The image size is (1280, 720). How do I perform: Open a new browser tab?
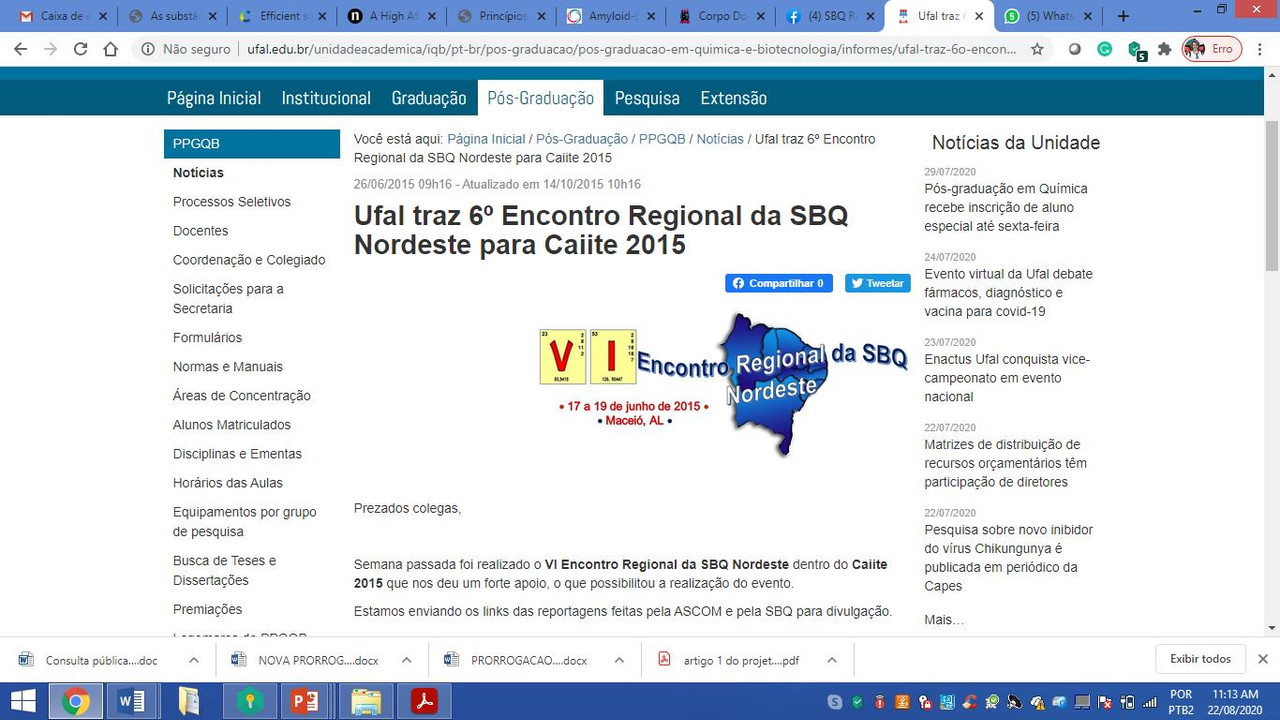click(x=1124, y=16)
